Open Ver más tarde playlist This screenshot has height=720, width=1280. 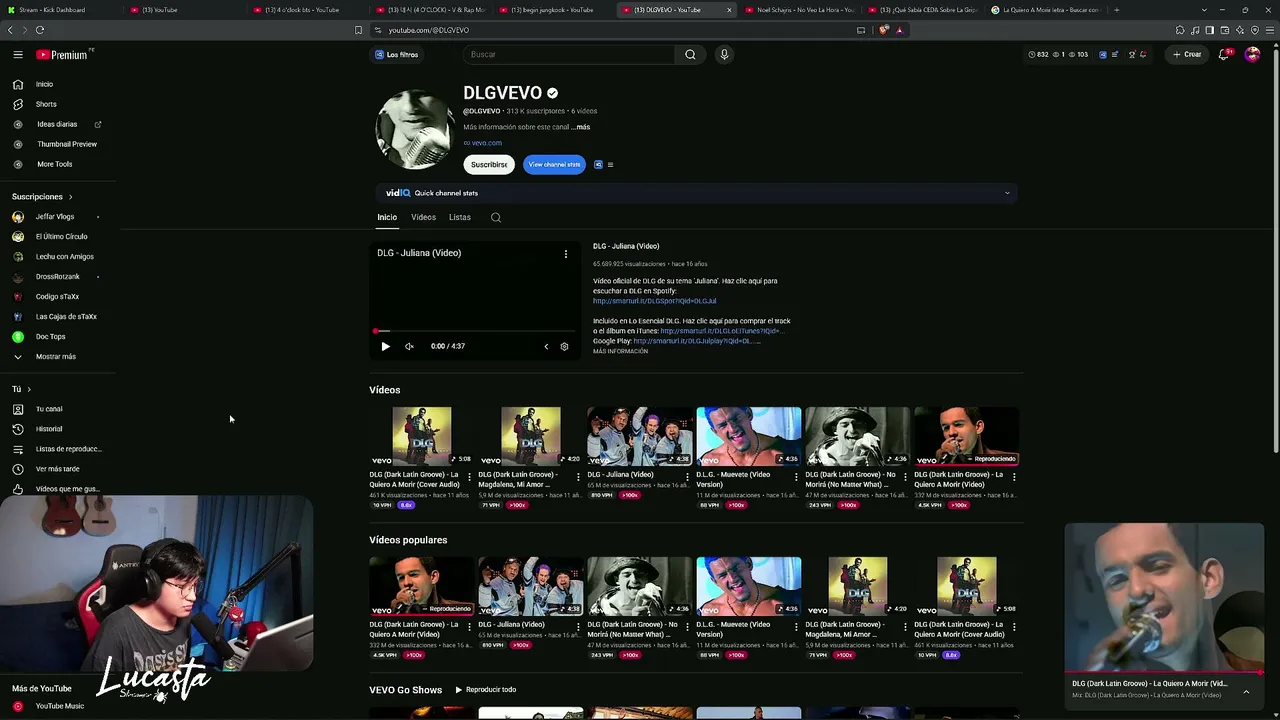pyautogui.click(x=57, y=469)
